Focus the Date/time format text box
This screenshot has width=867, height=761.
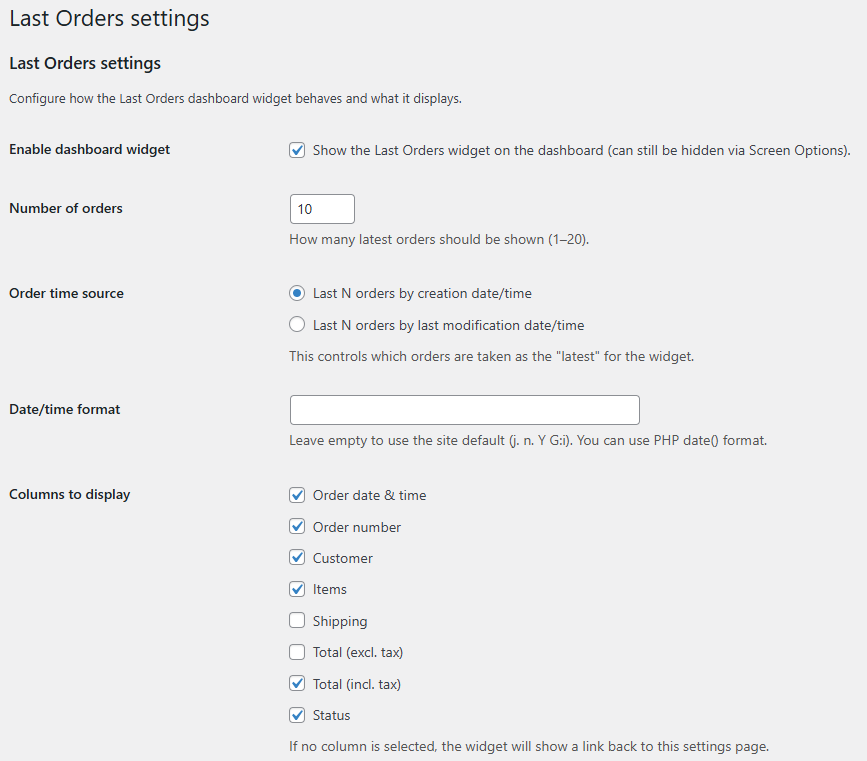click(464, 410)
